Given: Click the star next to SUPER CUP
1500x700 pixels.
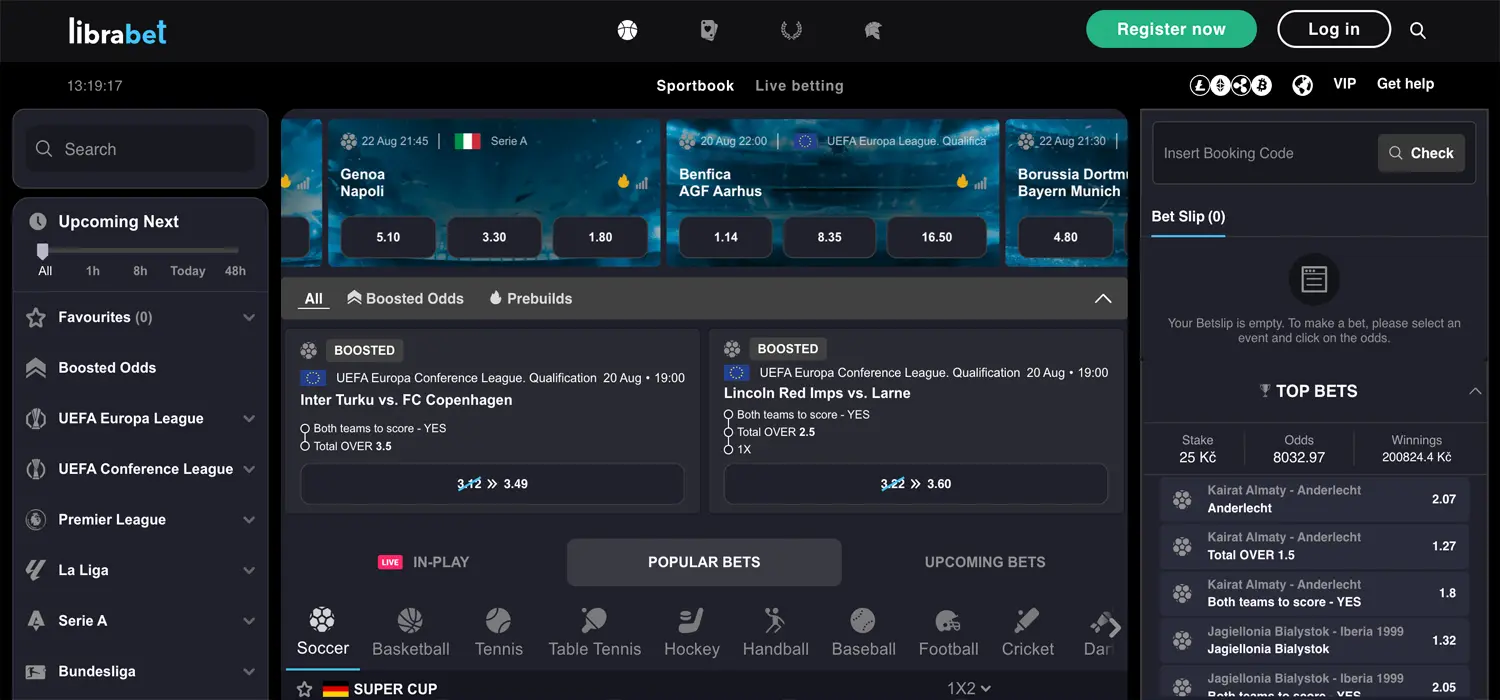Looking at the screenshot, I should click(305, 689).
